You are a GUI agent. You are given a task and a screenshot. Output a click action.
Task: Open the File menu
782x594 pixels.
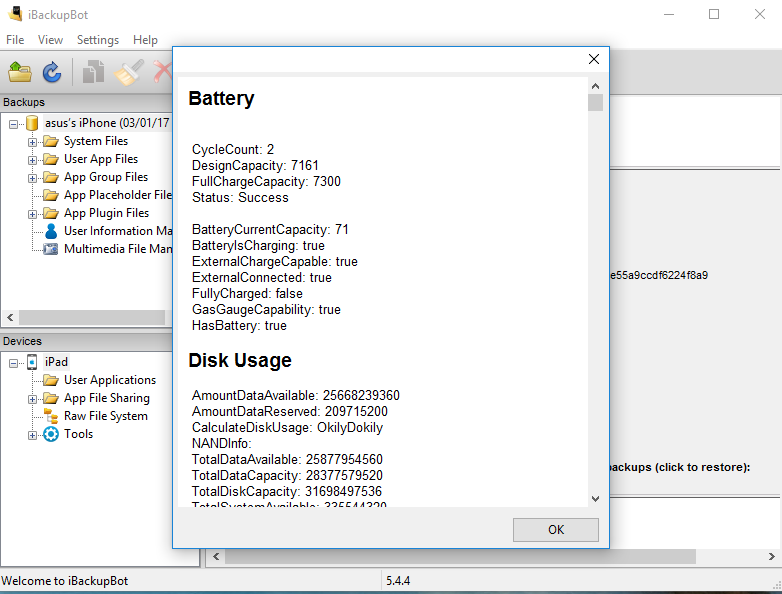pos(15,40)
